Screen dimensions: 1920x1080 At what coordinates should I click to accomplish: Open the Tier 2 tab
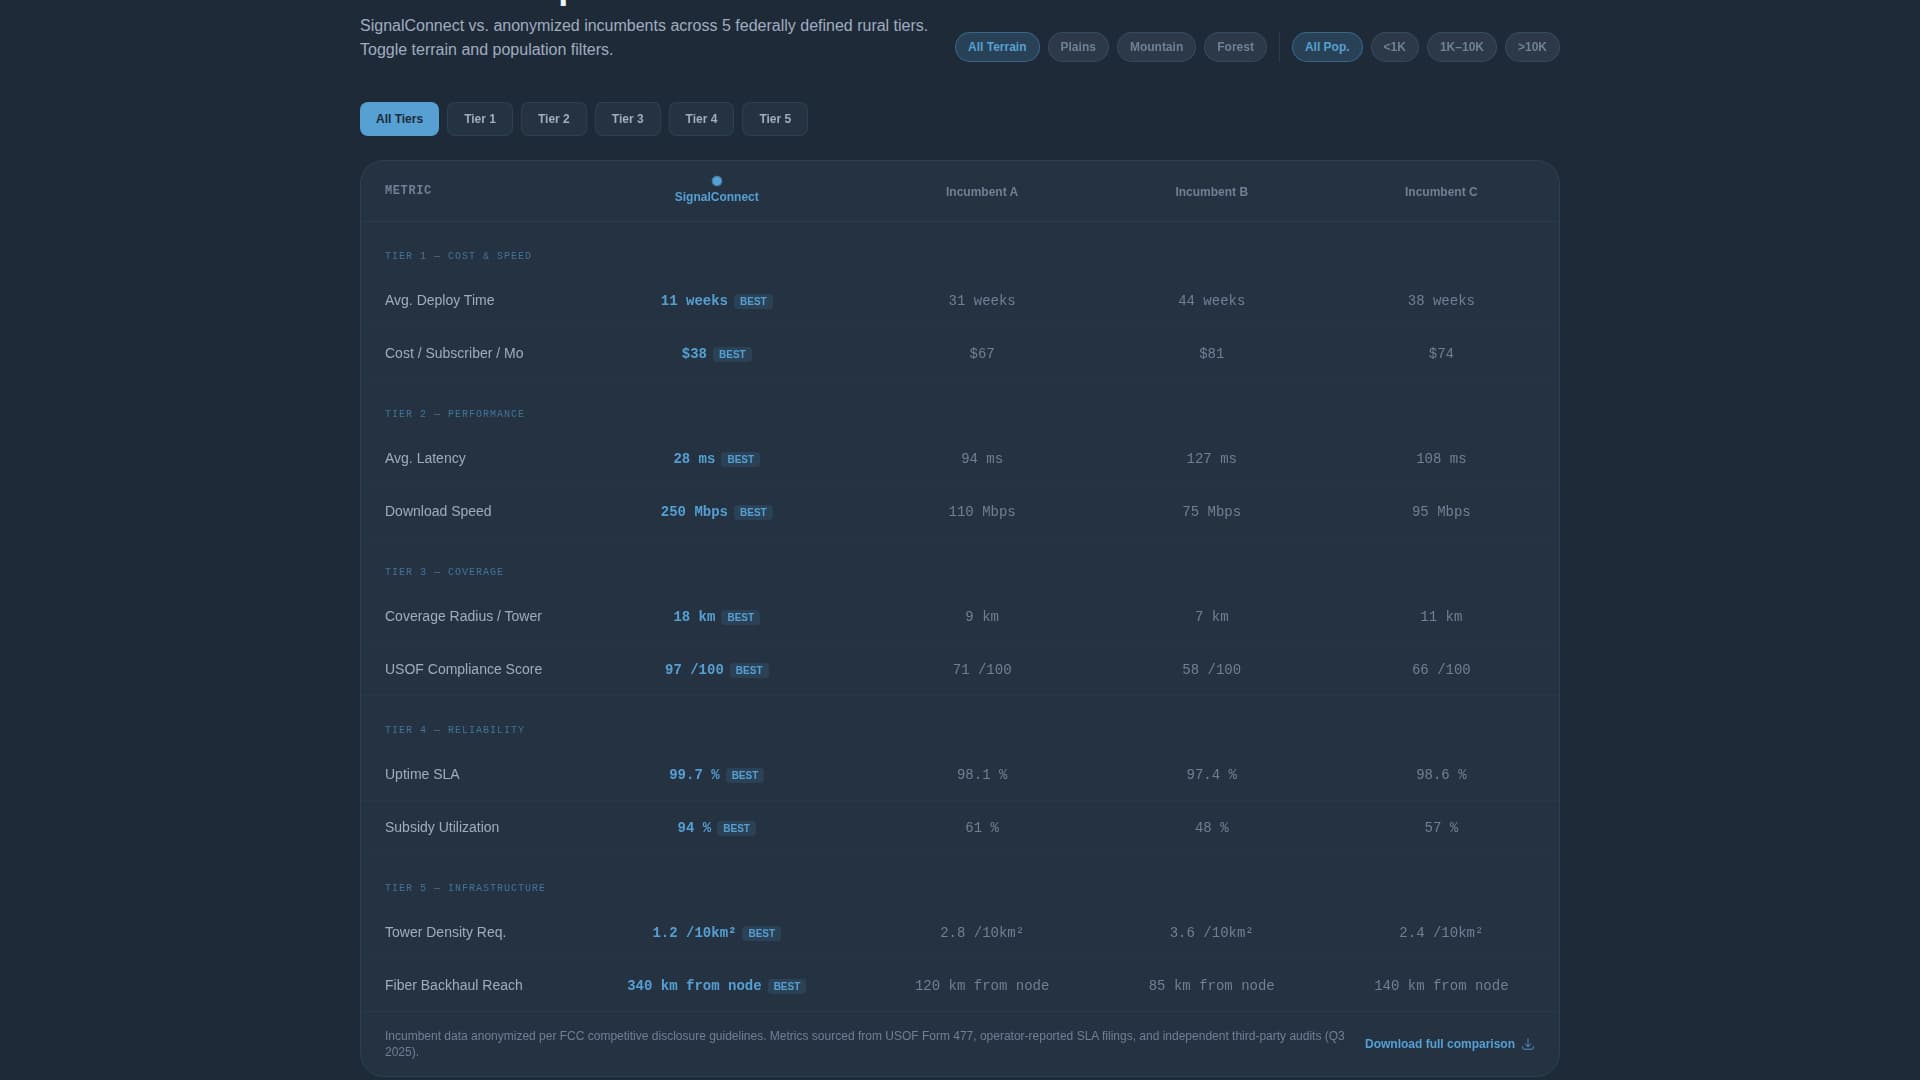point(554,119)
